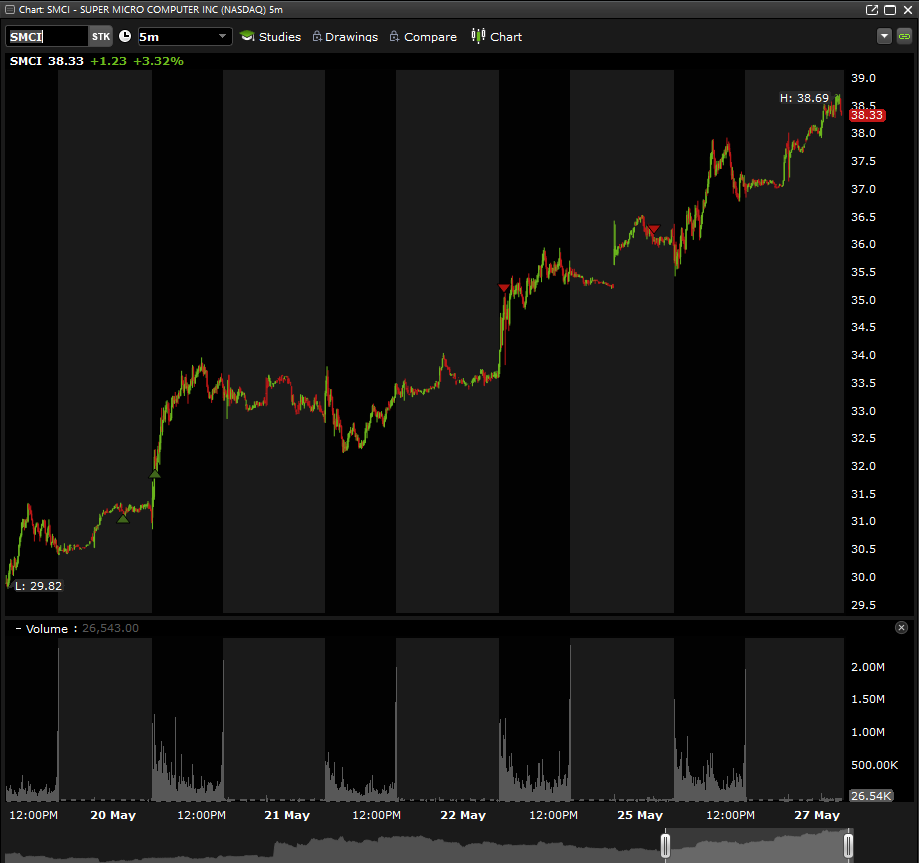The height and width of the screenshot is (863, 919).
Task: Click the chart window menu icon in title bar
Action: click(9, 9)
